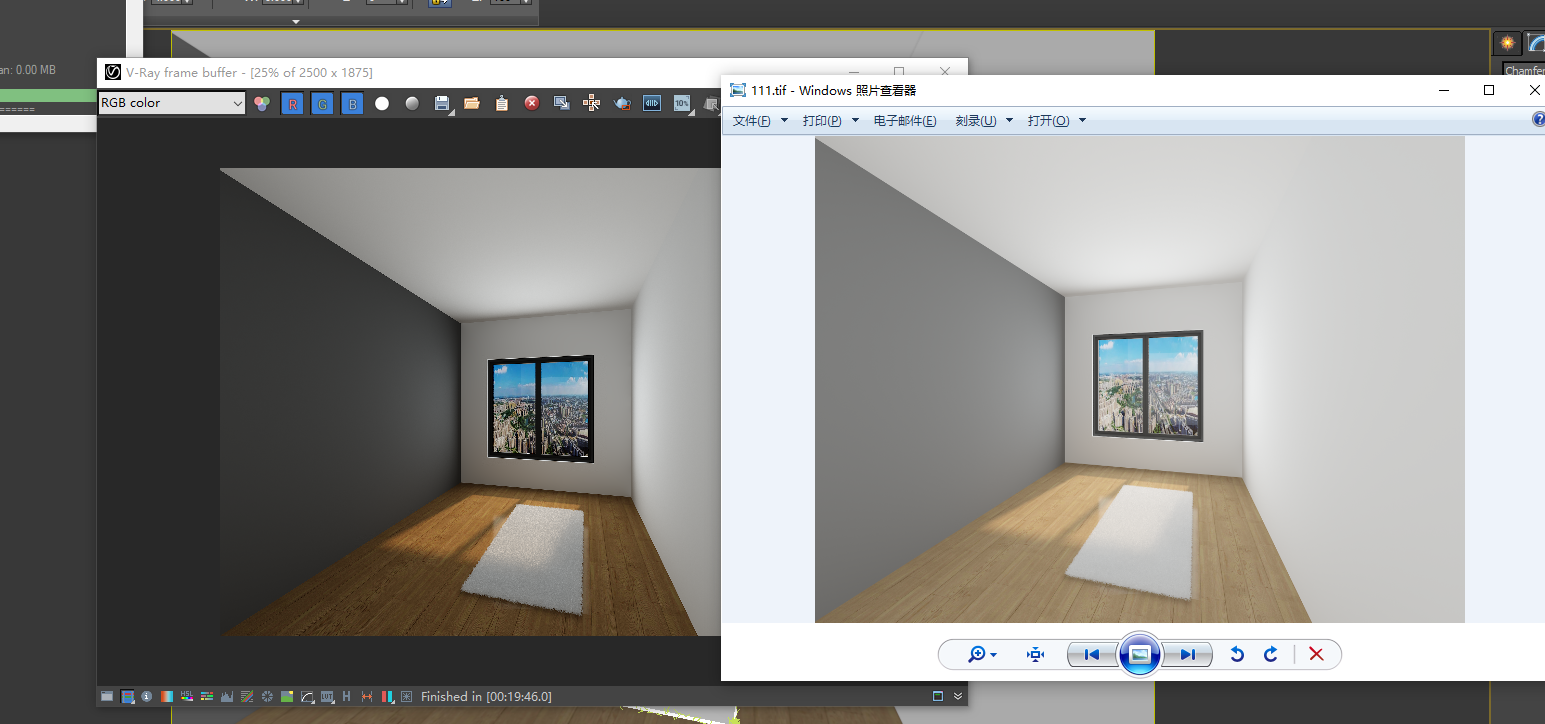Copy render to clipboard in frame buffer

point(502,103)
